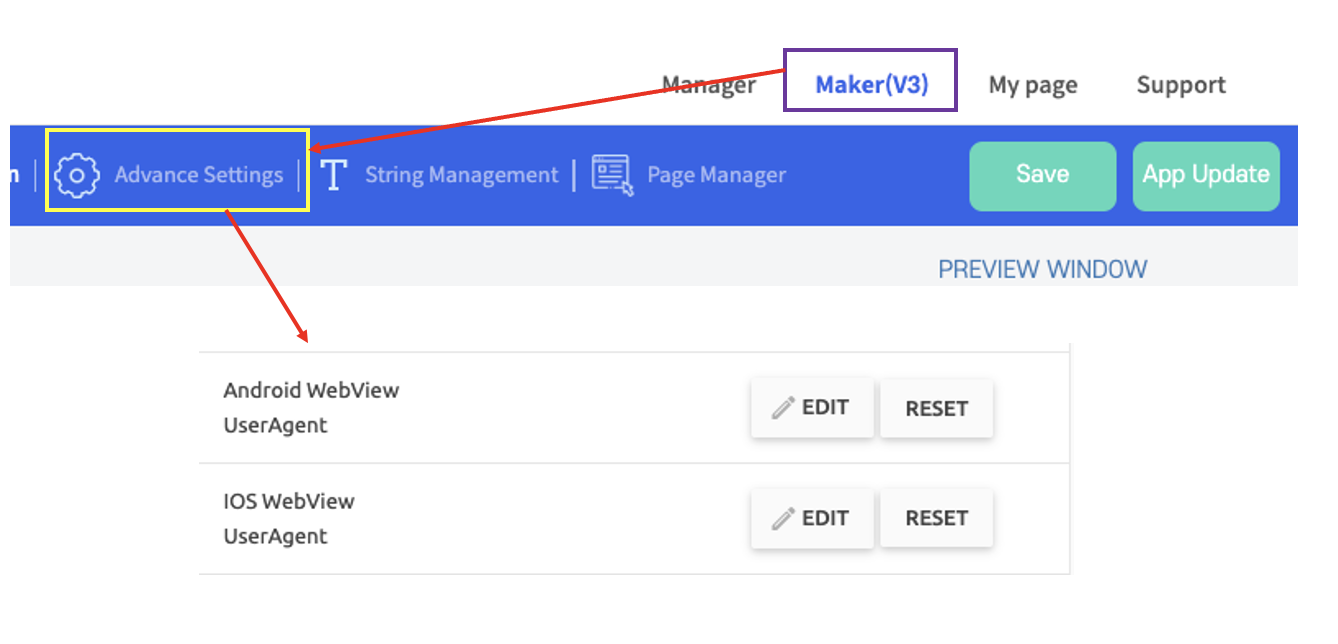Click the Advance Settings gear icon
The image size is (1338, 644).
[x=77, y=176]
